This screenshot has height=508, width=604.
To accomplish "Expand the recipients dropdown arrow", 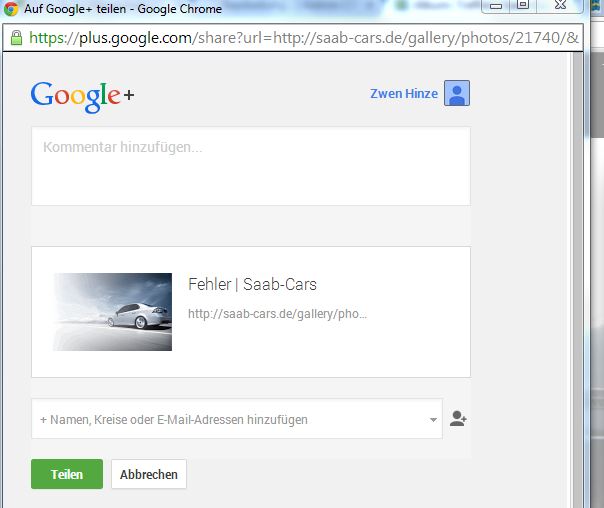I will tap(433, 419).
